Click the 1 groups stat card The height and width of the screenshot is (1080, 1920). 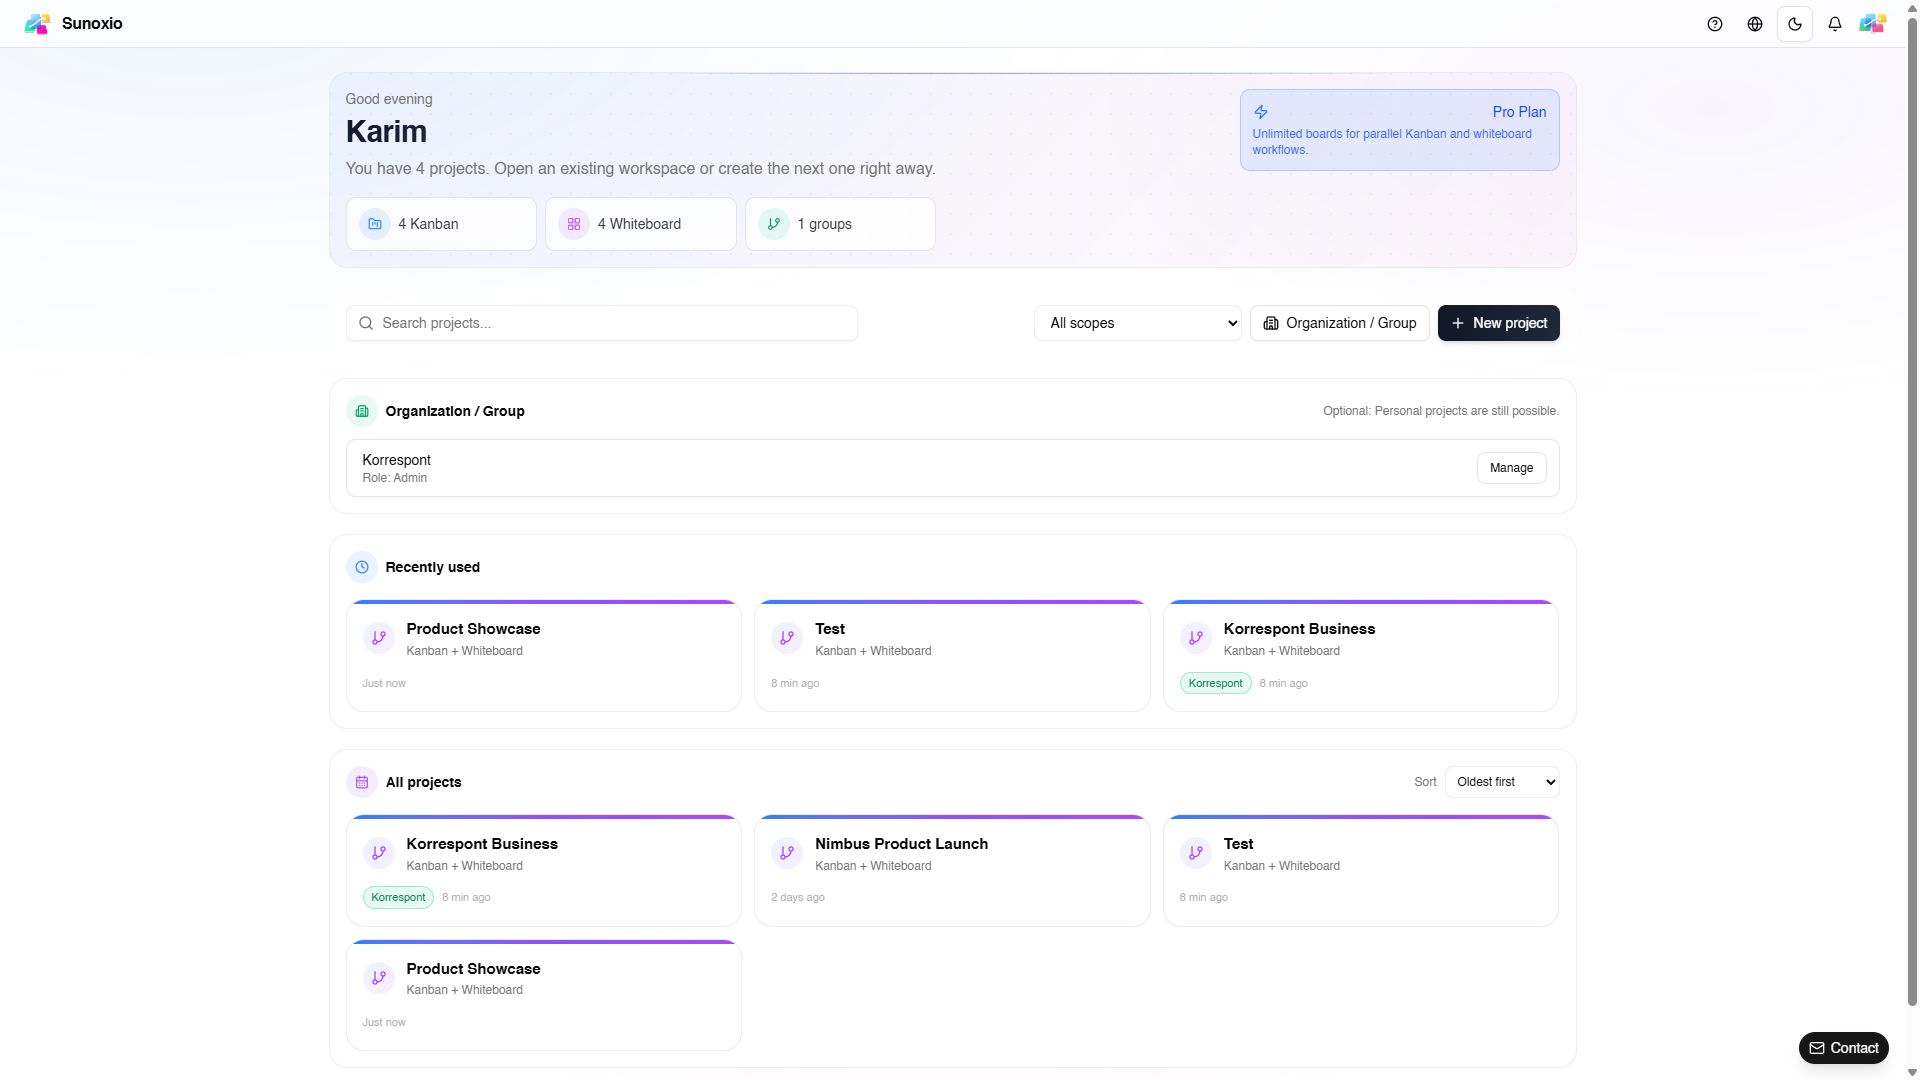point(840,224)
